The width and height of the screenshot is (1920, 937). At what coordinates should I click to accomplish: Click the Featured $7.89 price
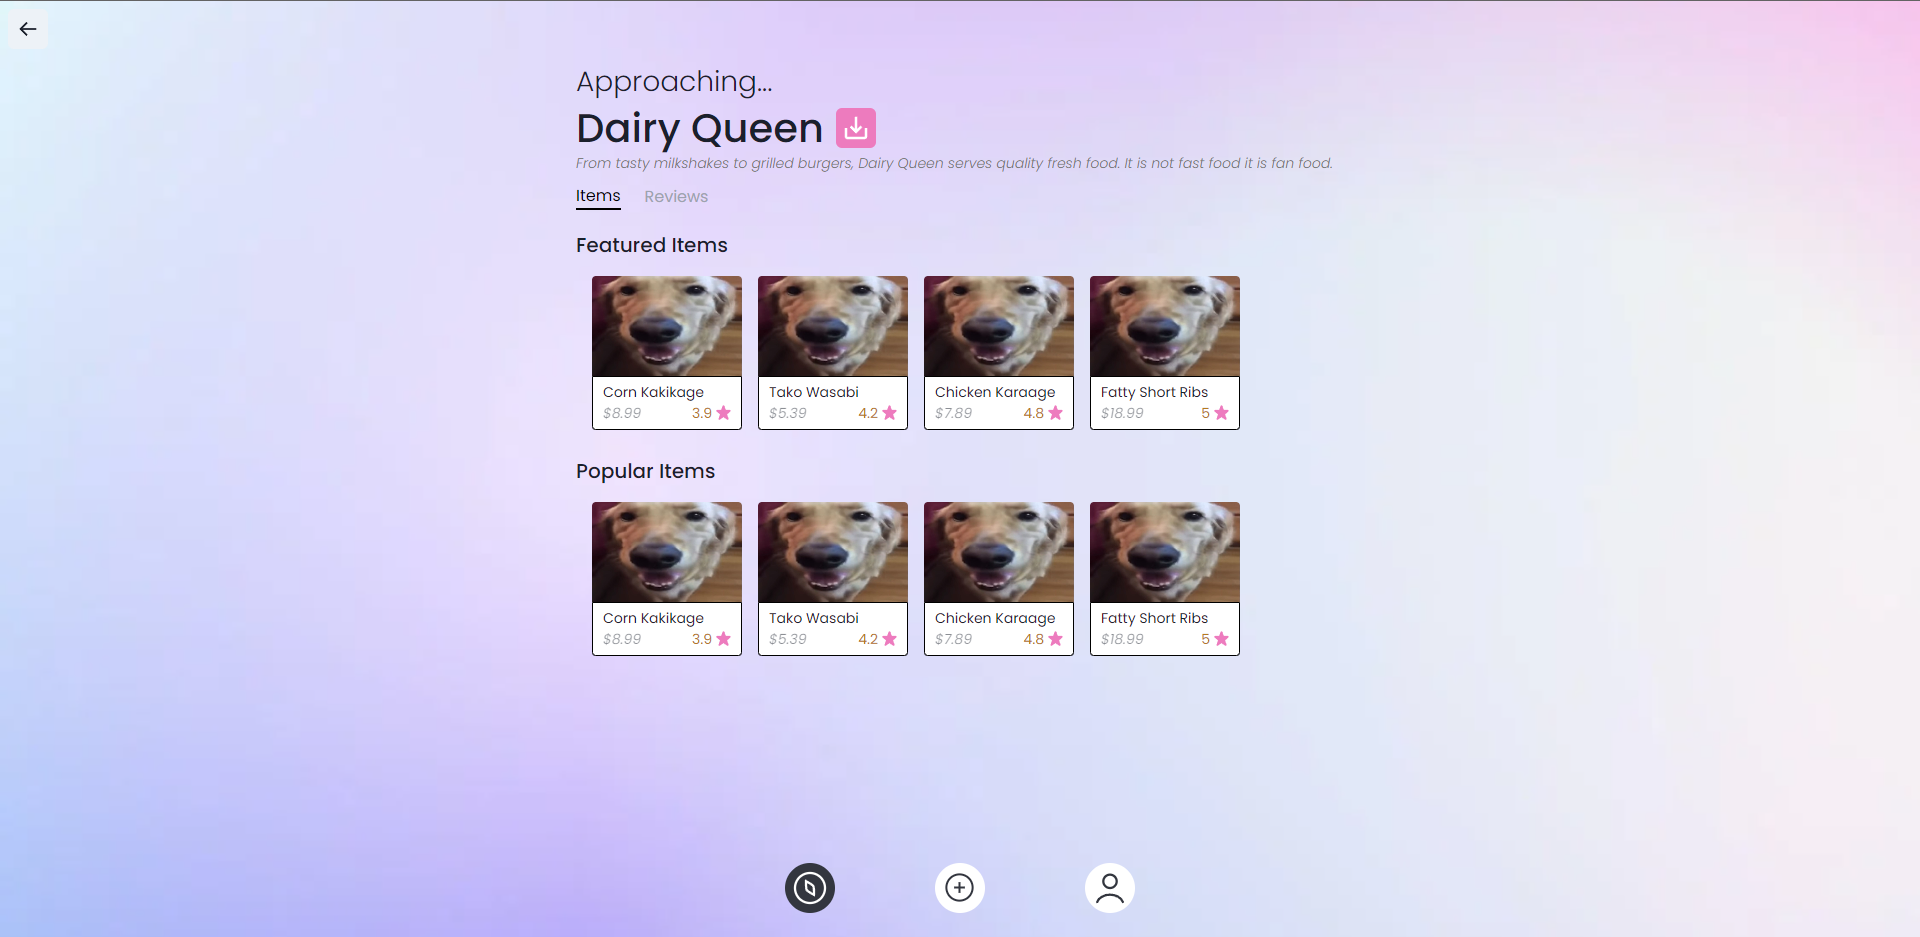(x=954, y=413)
